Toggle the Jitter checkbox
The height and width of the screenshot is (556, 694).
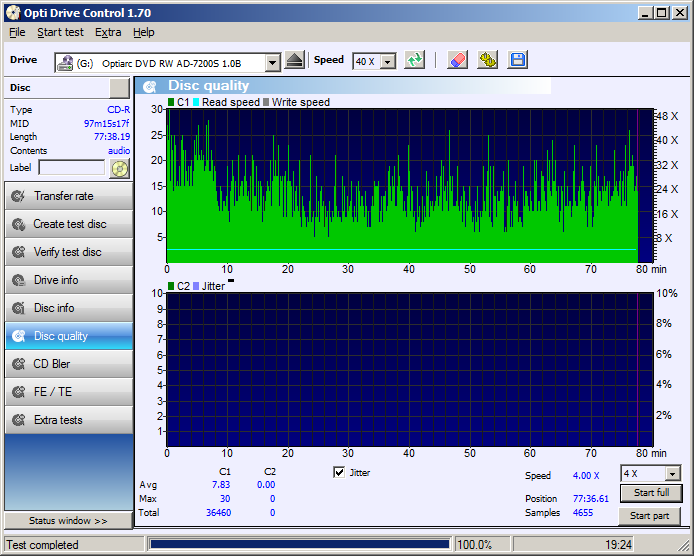pos(339,472)
